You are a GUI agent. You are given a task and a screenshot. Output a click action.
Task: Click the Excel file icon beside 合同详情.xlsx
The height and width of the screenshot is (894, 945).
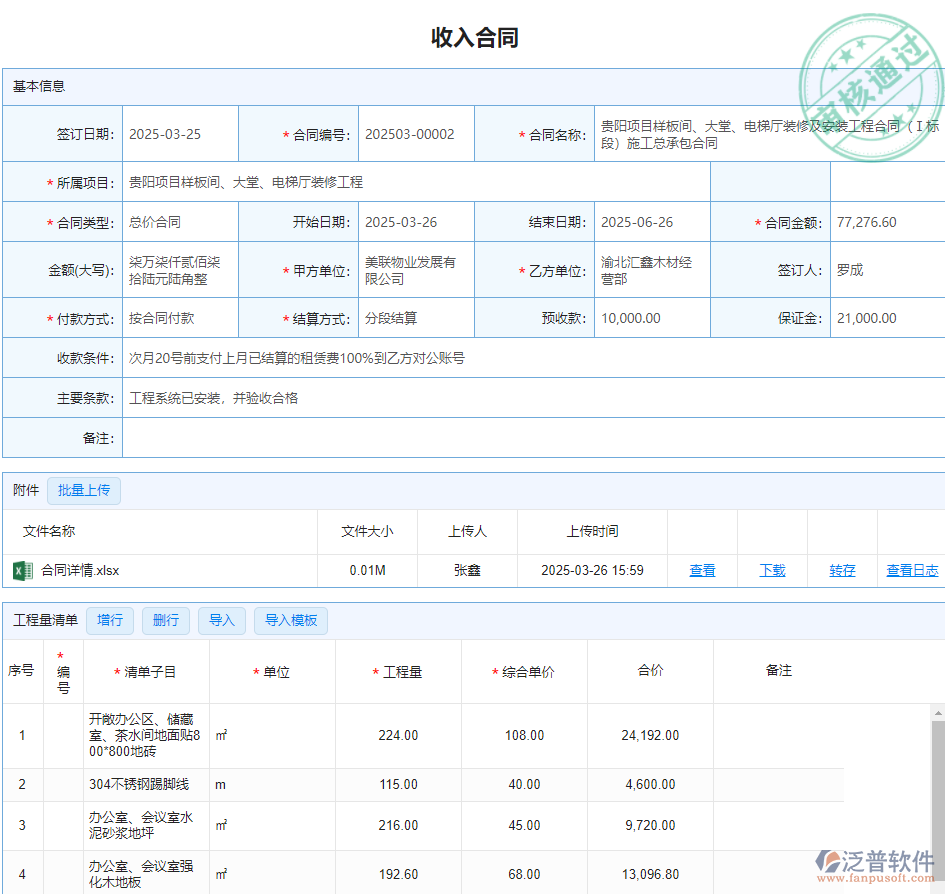click(x=21, y=570)
